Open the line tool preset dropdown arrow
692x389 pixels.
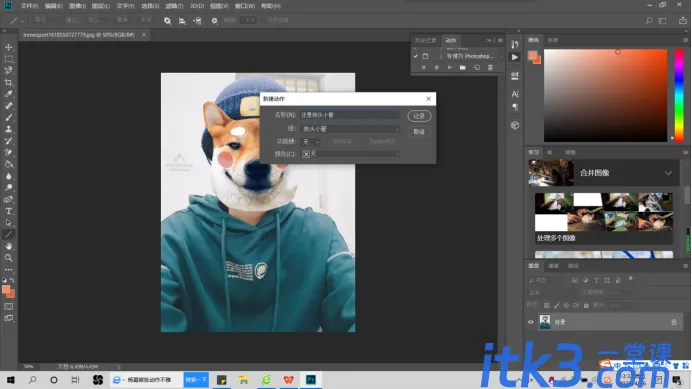click(x=23, y=21)
